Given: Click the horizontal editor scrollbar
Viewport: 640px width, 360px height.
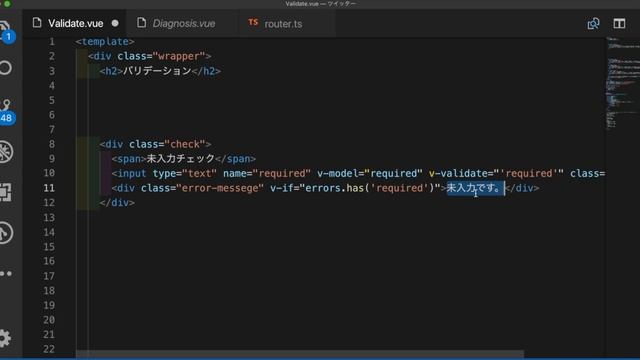Looking at the screenshot, I should point(300,353).
